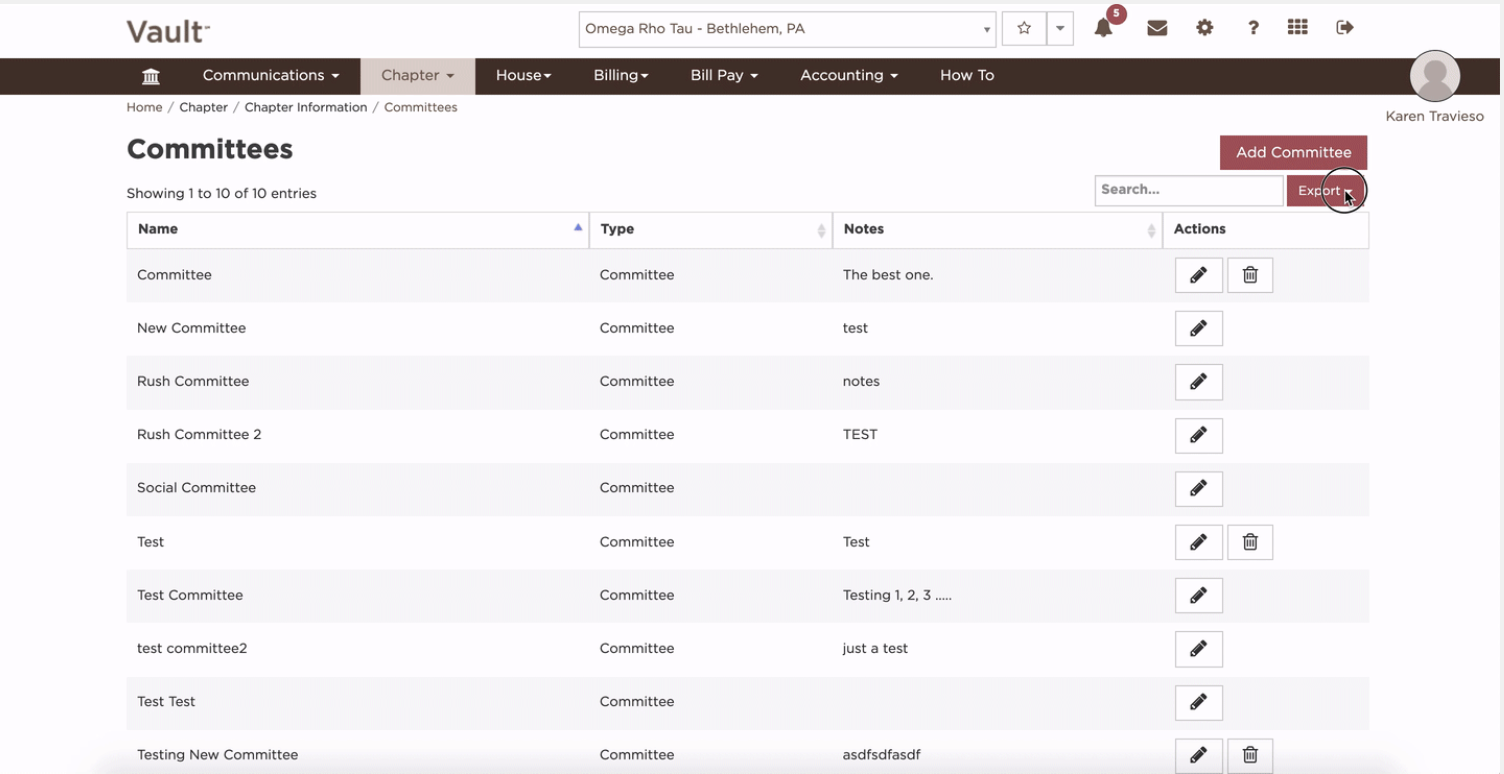Open the chapter selector Omega Rho Tau dropdown
The image size is (1504, 774).
click(787, 29)
